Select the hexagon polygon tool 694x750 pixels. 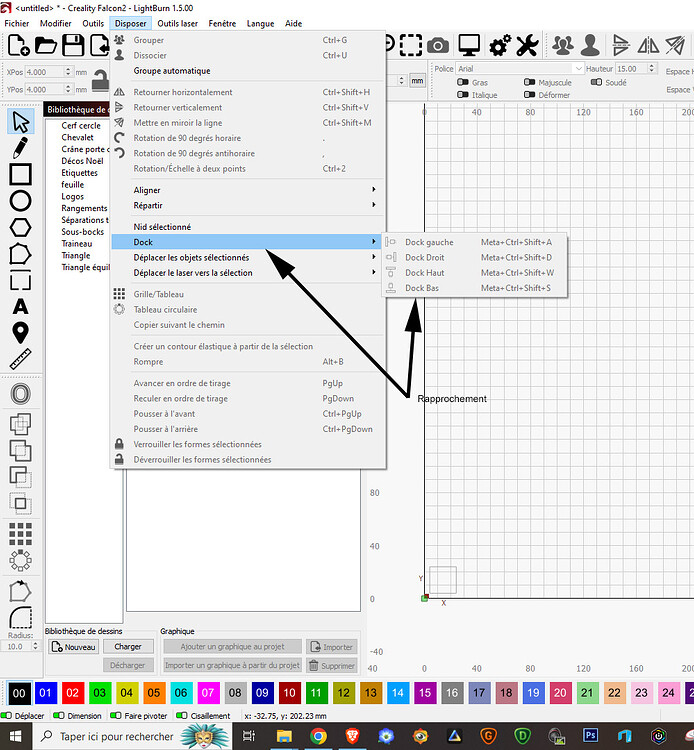[21, 228]
